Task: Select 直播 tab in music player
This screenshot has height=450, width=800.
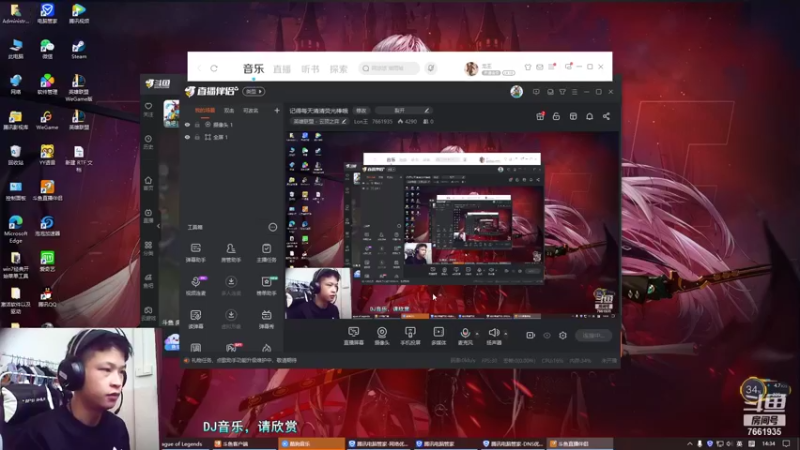Action: click(282, 69)
